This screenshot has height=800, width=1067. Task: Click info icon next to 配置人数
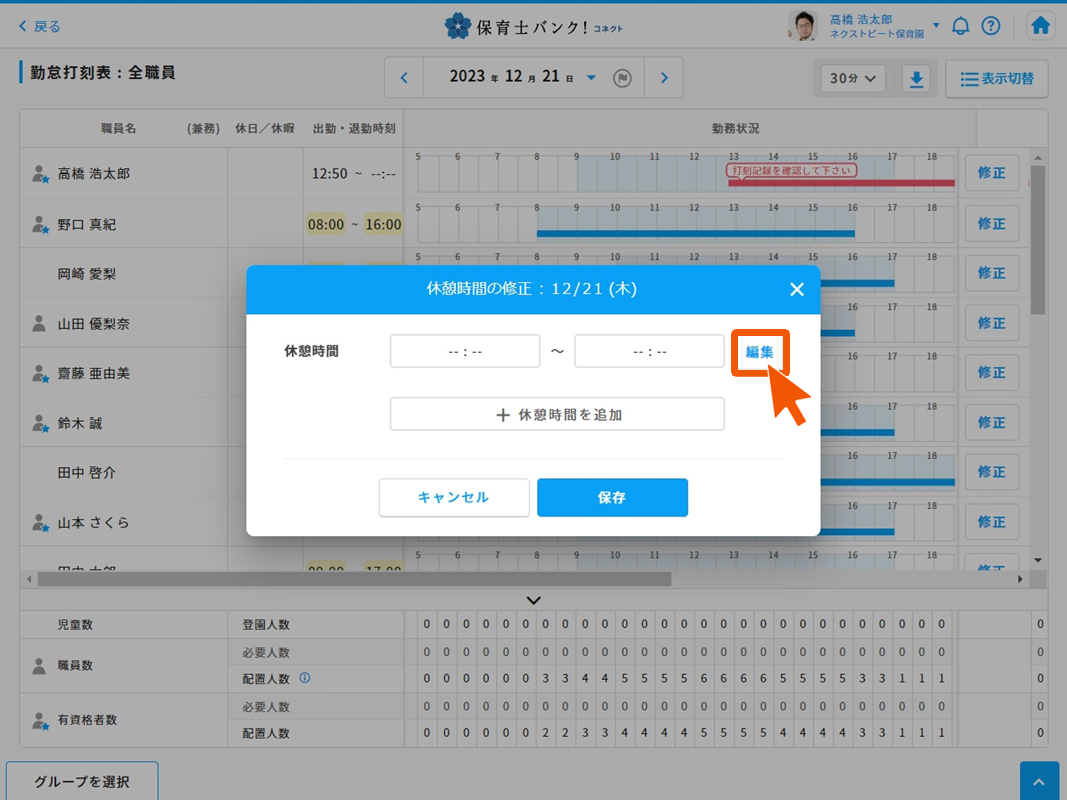click(x=305, y=678)
